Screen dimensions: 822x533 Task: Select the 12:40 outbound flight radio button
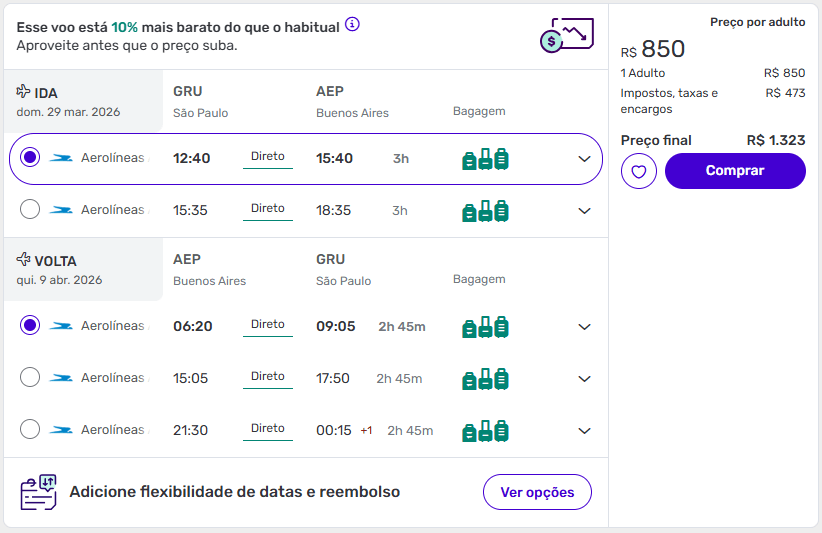pyautogui.click(x=30, y=157)
